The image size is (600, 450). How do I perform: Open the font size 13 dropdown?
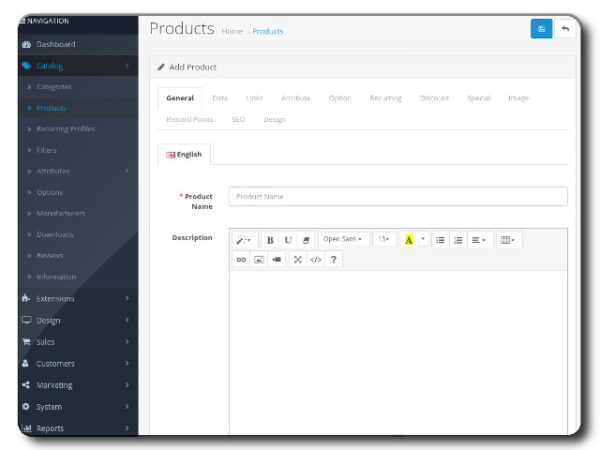click(x=385, y=240)
